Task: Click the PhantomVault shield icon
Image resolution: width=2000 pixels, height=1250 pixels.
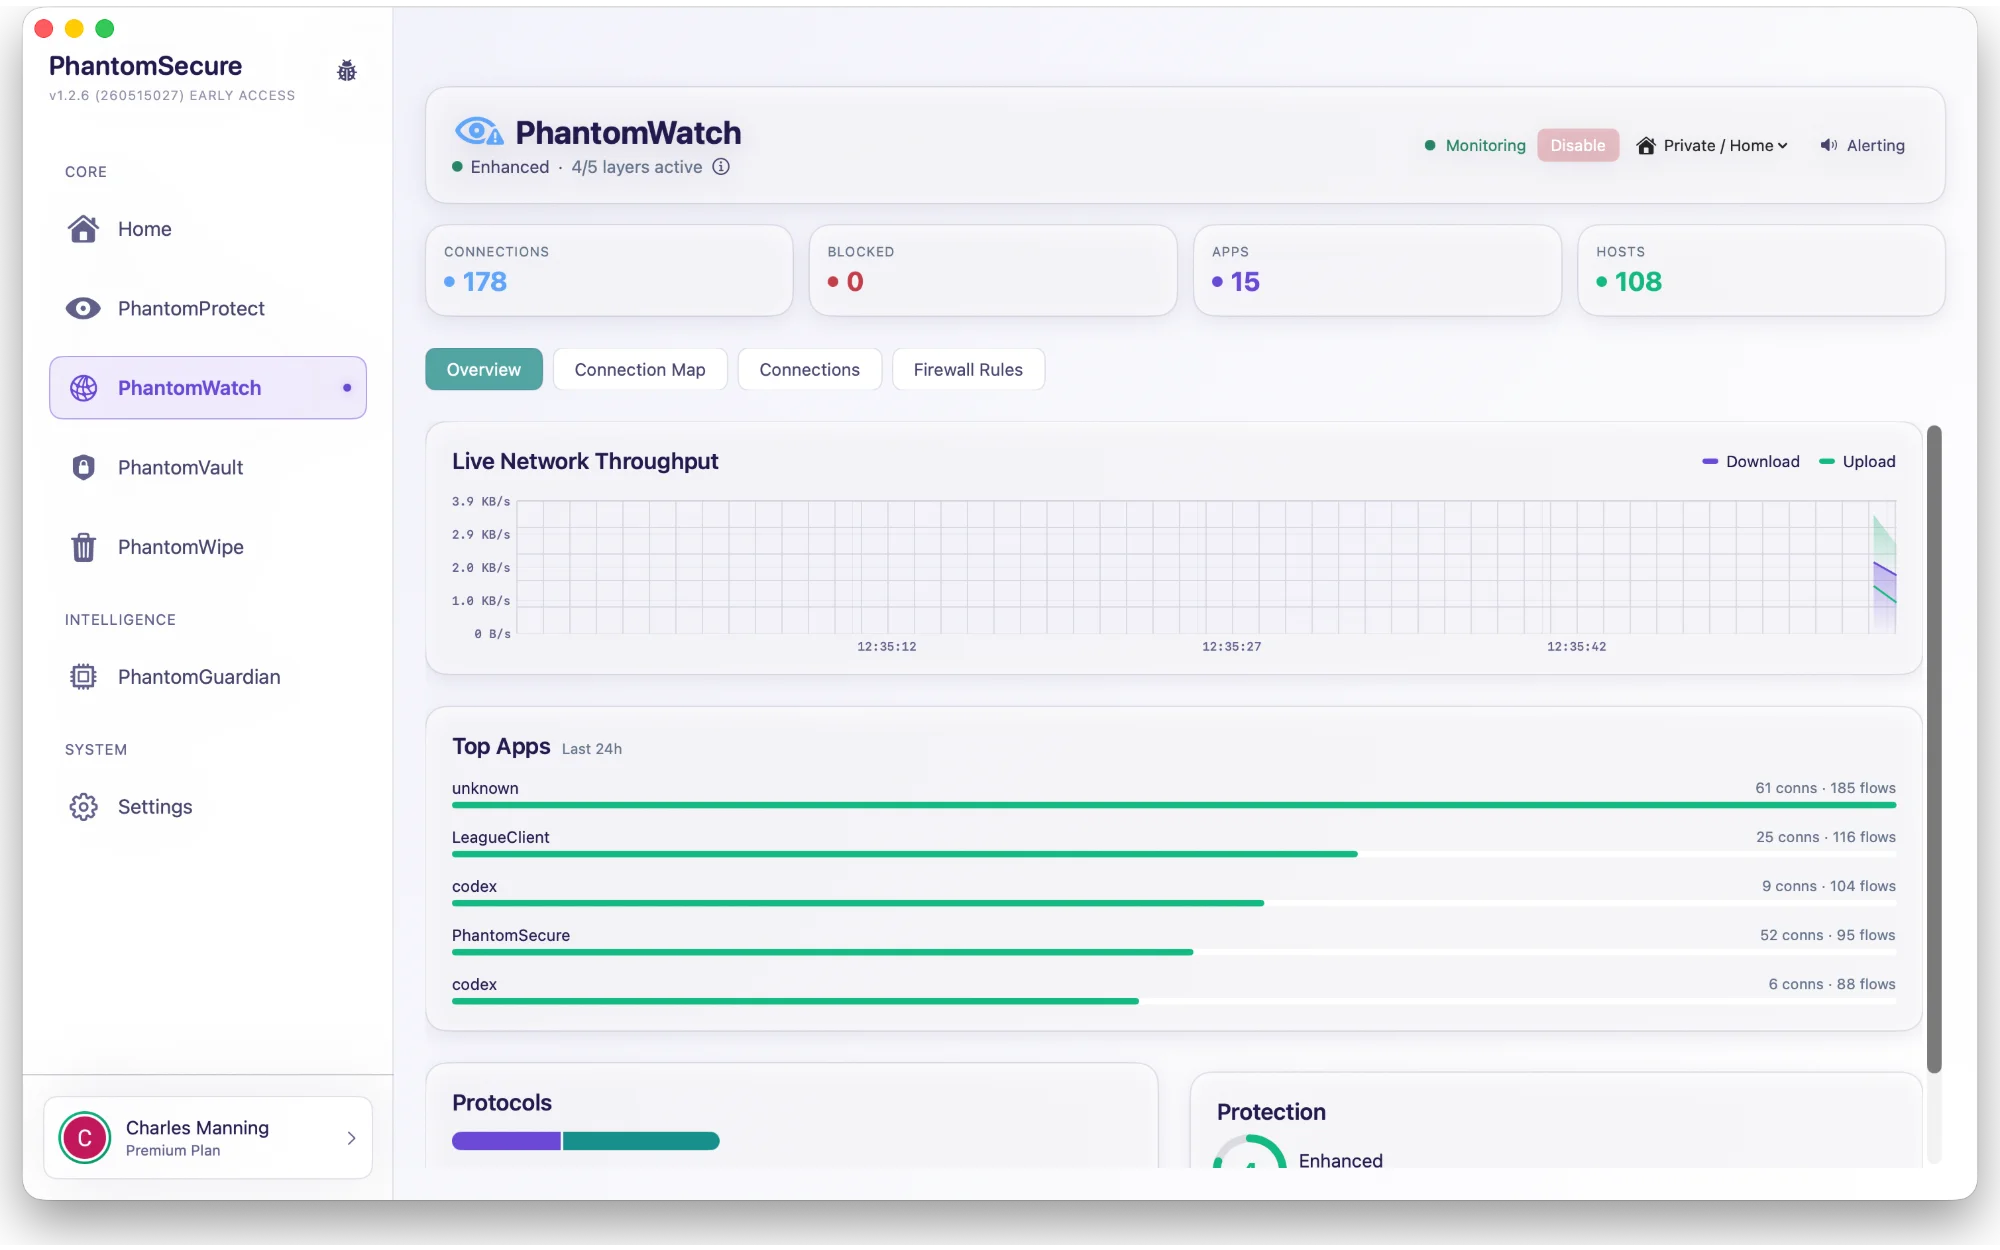Action: pyautogui.click(x=84, y=467)
